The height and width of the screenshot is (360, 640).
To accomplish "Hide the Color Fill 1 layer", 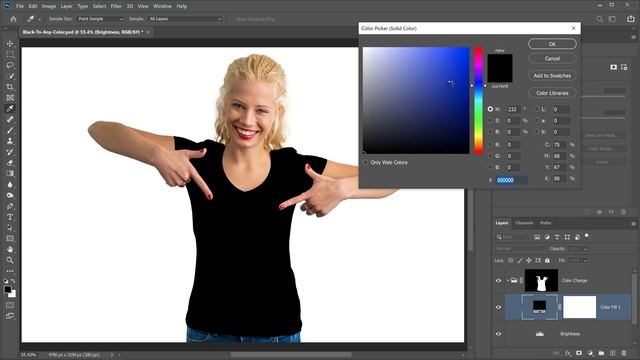I will [x=498, y=307].
